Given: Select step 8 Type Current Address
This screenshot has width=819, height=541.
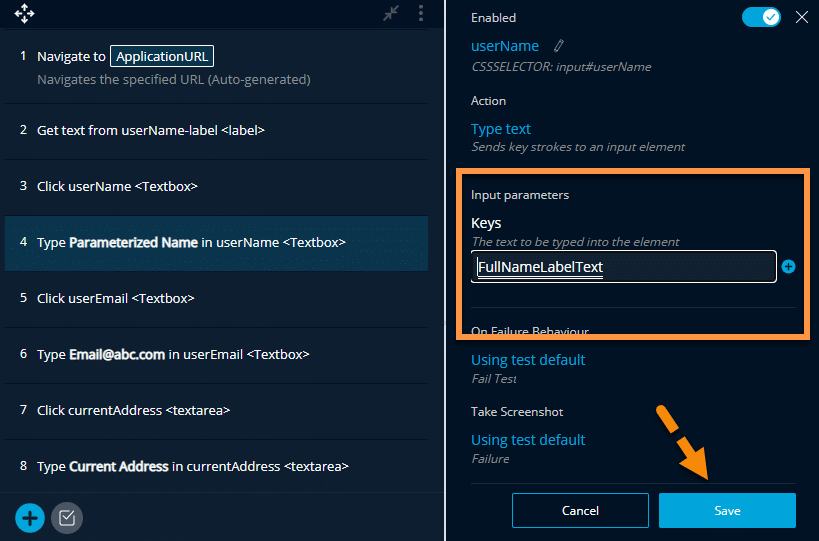Looking at the screenshot, I should pos(216,466).
